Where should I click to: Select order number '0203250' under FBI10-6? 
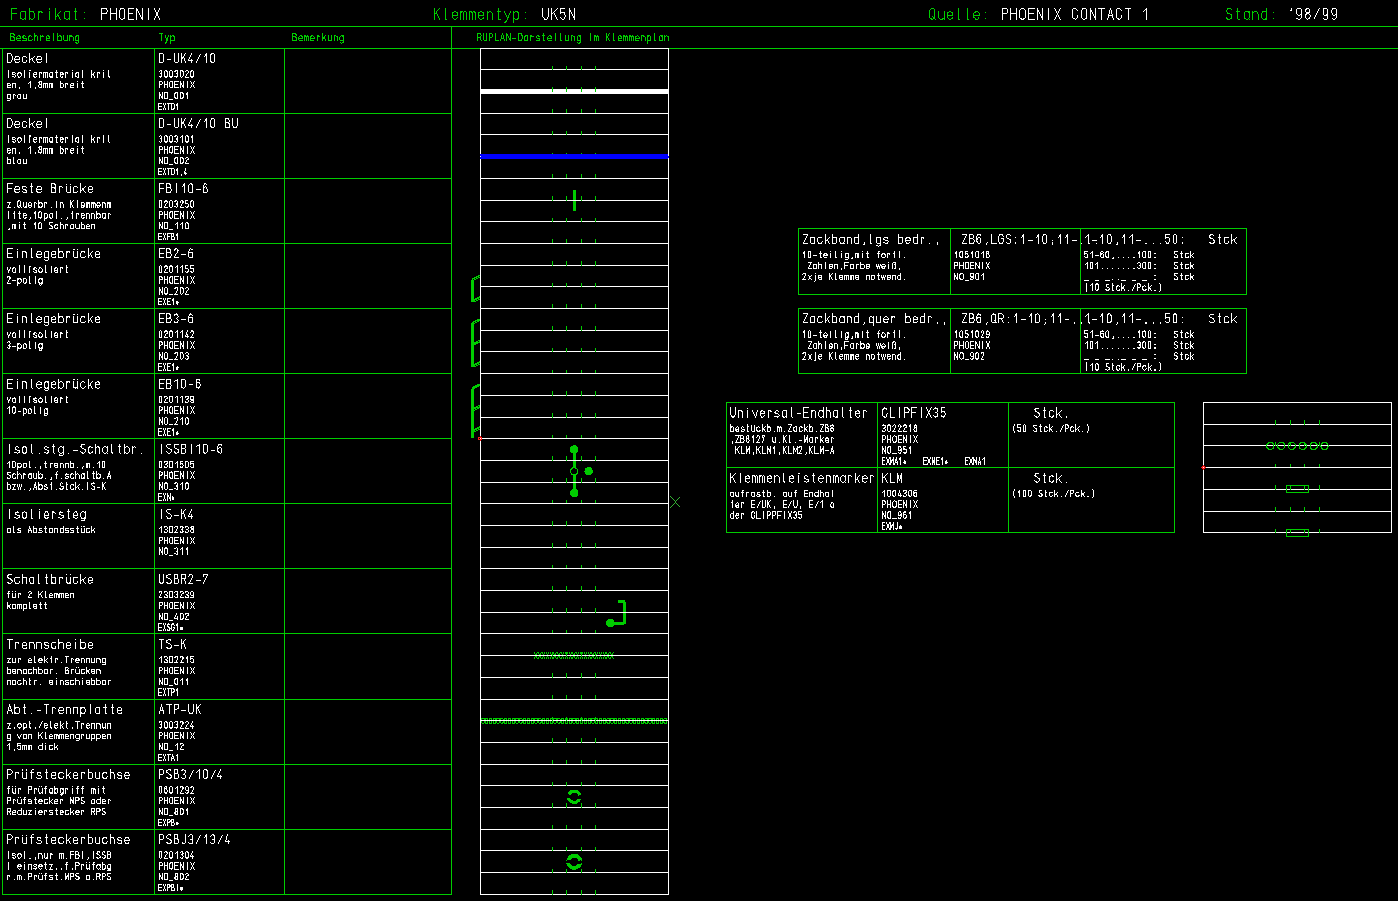[176, 205]
